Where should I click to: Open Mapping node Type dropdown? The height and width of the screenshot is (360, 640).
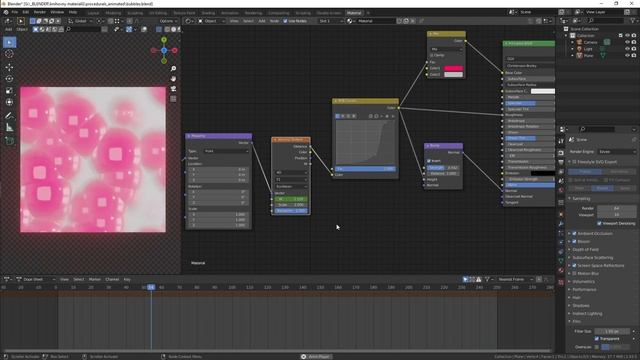pyautogui.click(x=227, y=151)
